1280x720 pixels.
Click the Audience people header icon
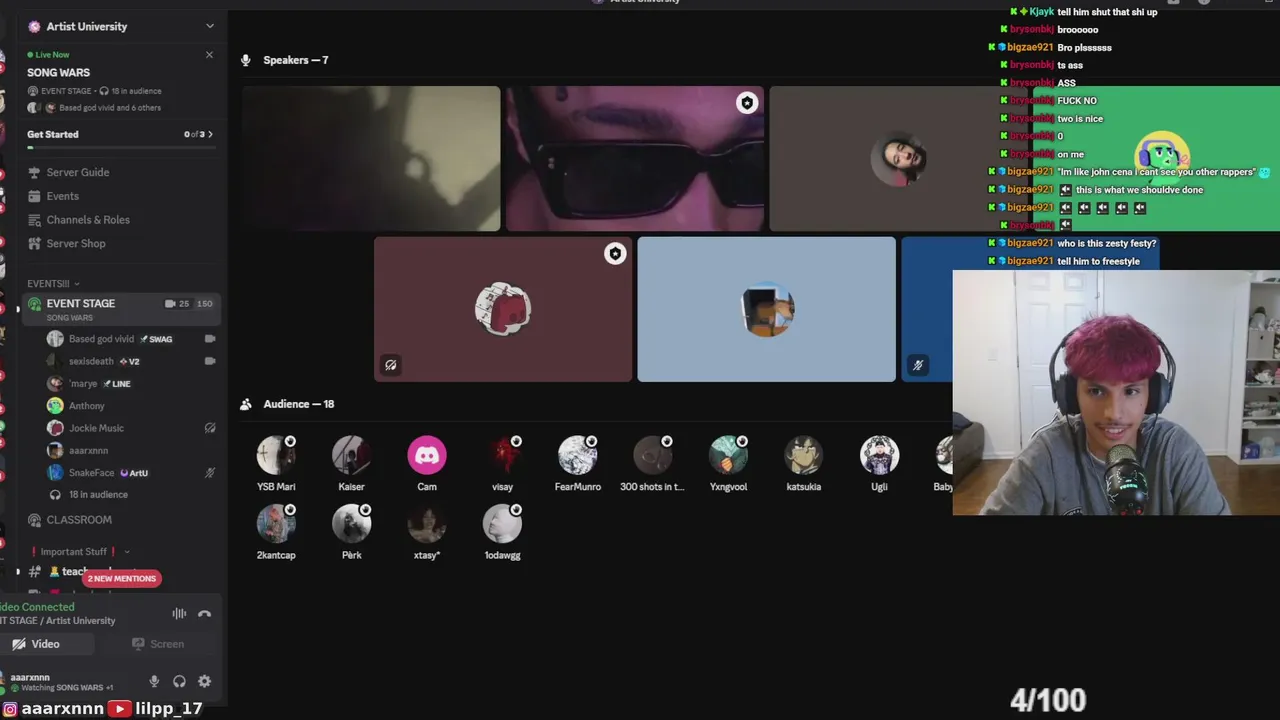click(x=246, y=404)
